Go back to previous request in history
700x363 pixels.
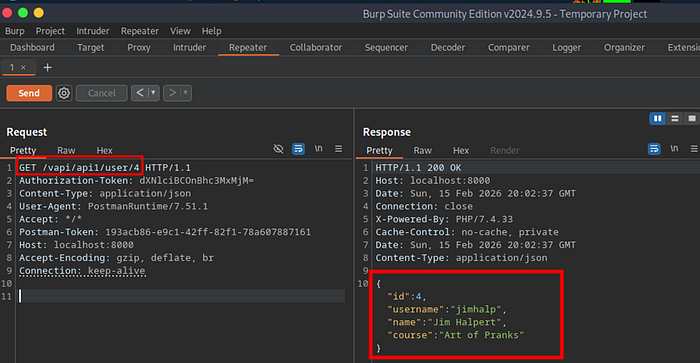pos(140,93)
